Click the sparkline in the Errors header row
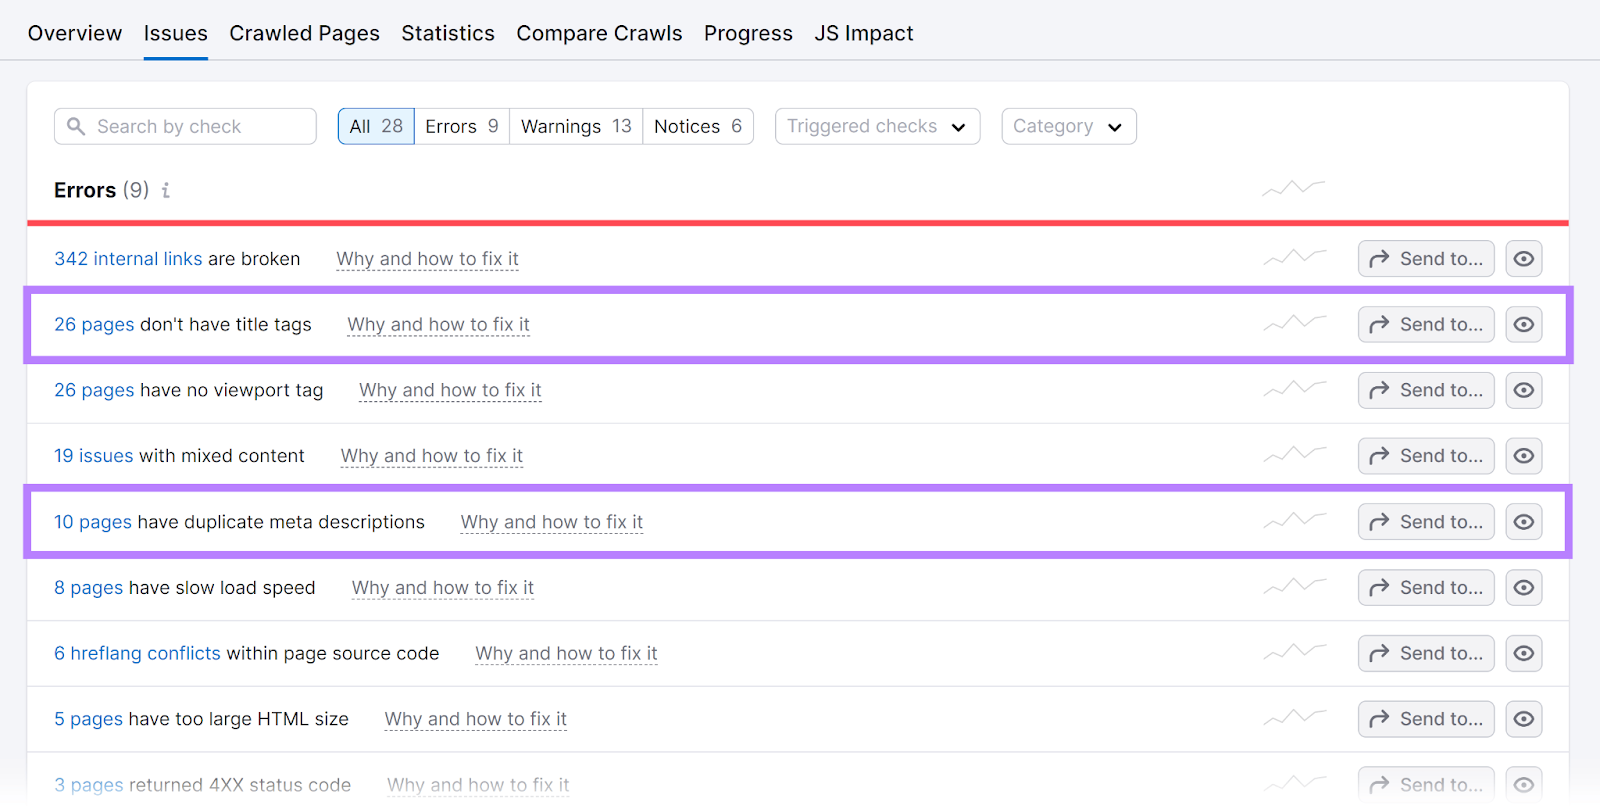The width and height of the screenshot is (1600, 809). pyautogui.click(x=1293, y=188)
